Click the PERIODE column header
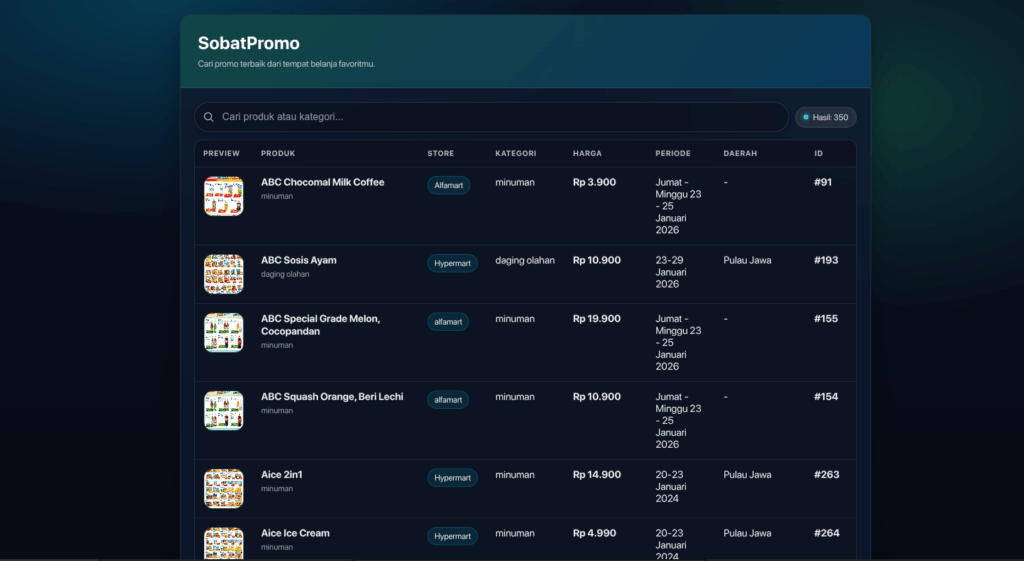This screenshot has width=1024, height=561. click(x=673, y=153)
